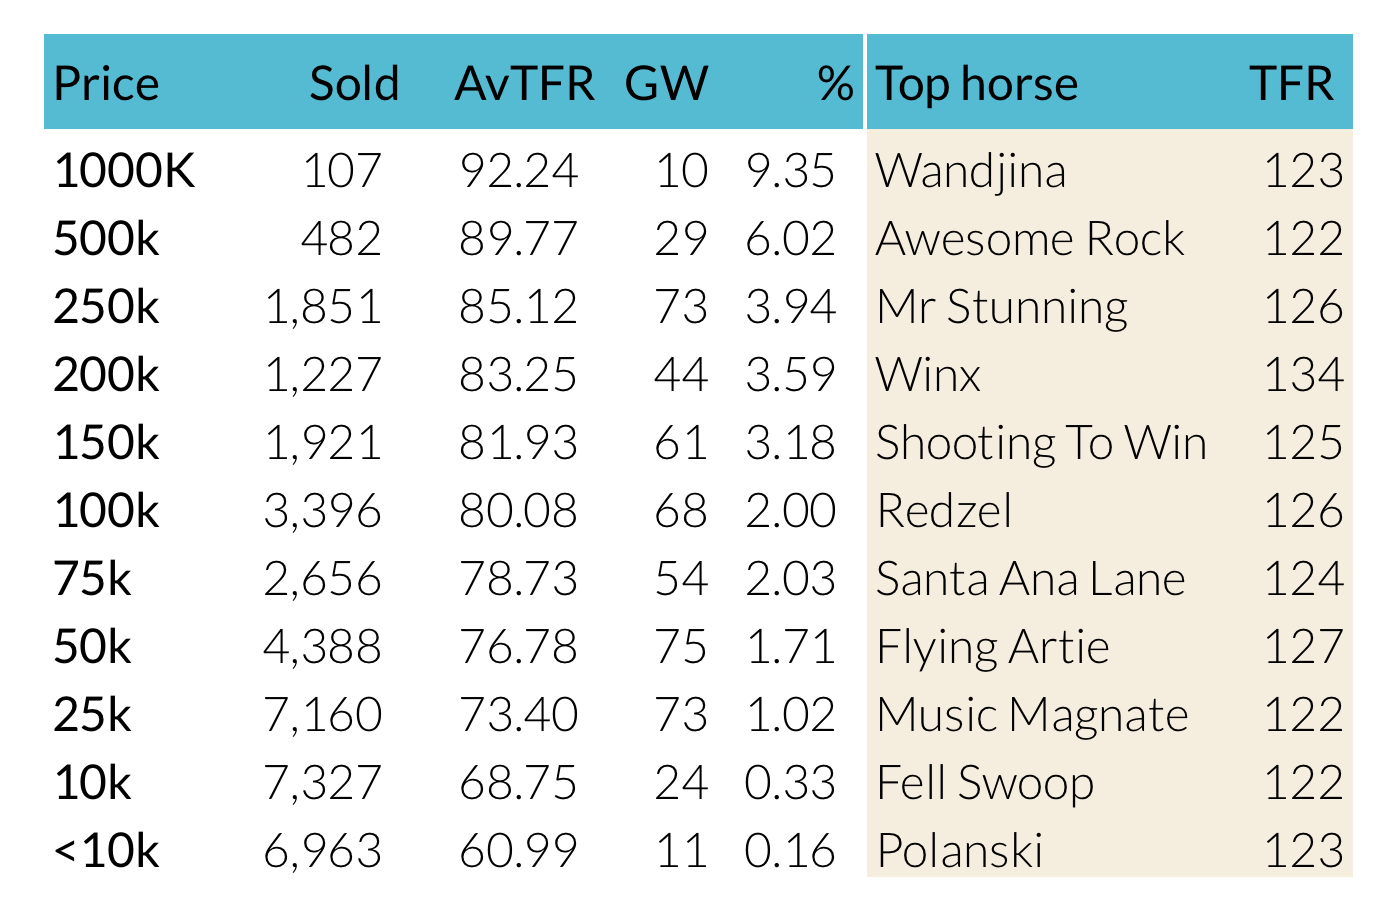Select the 1000K price row label
The height and width of the screenshot is (918, 1398).
[x=124, y=172]
